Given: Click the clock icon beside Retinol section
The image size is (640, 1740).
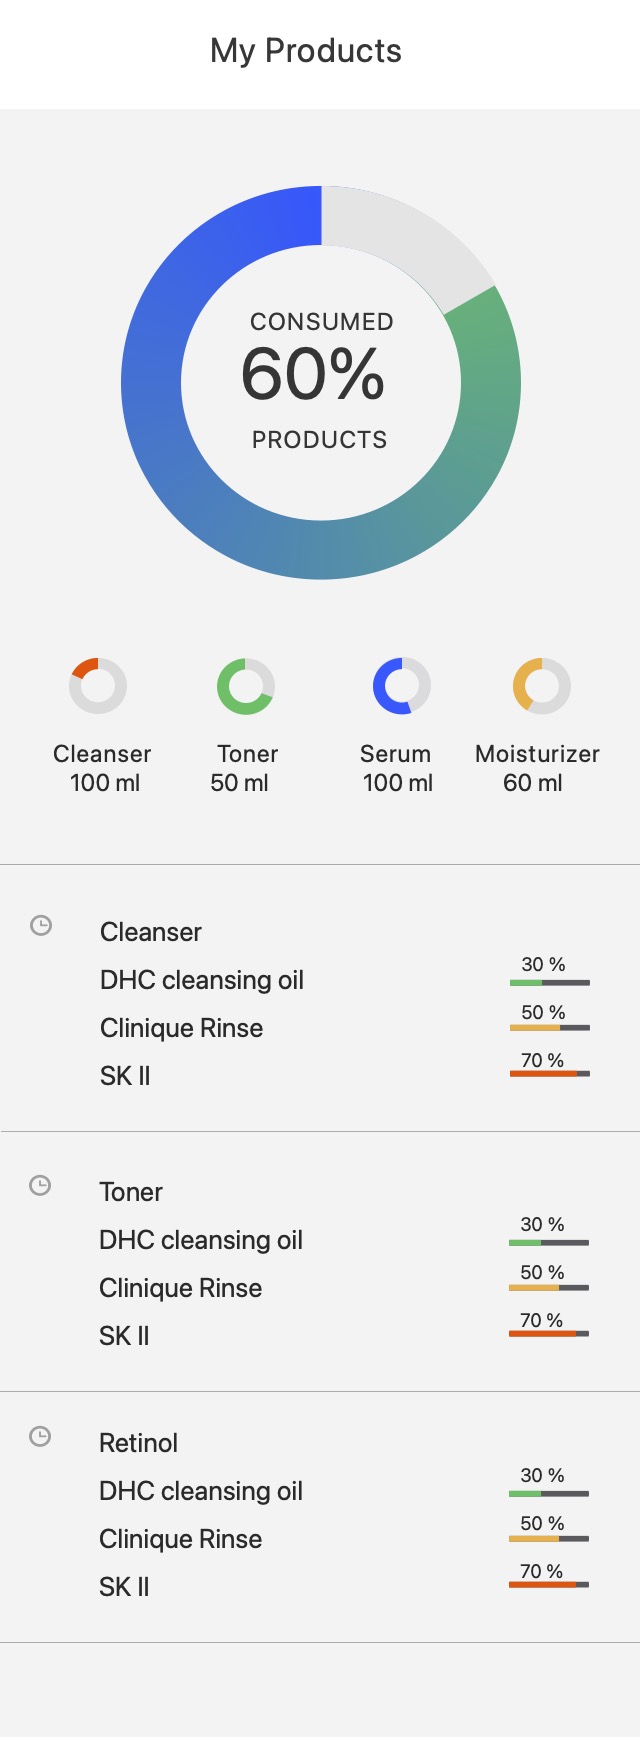Looking at the screenshot, I should [40, 1436].
